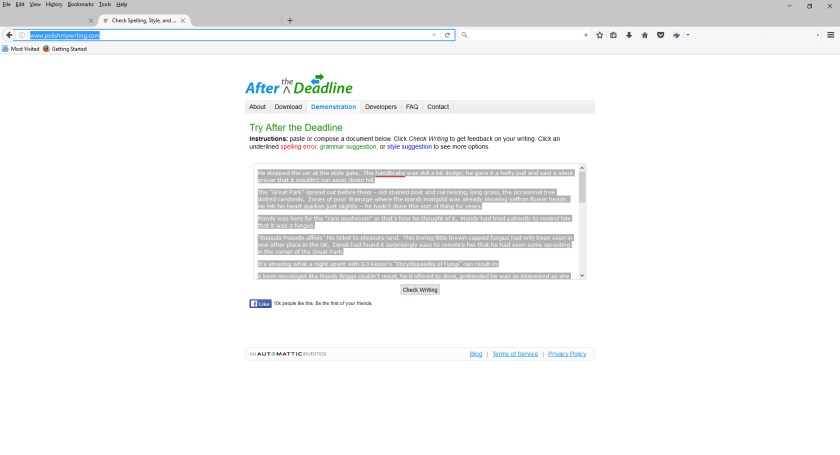Click the After the Deadline logo
Screen dimensions: 840x455
tap(299, 85)
